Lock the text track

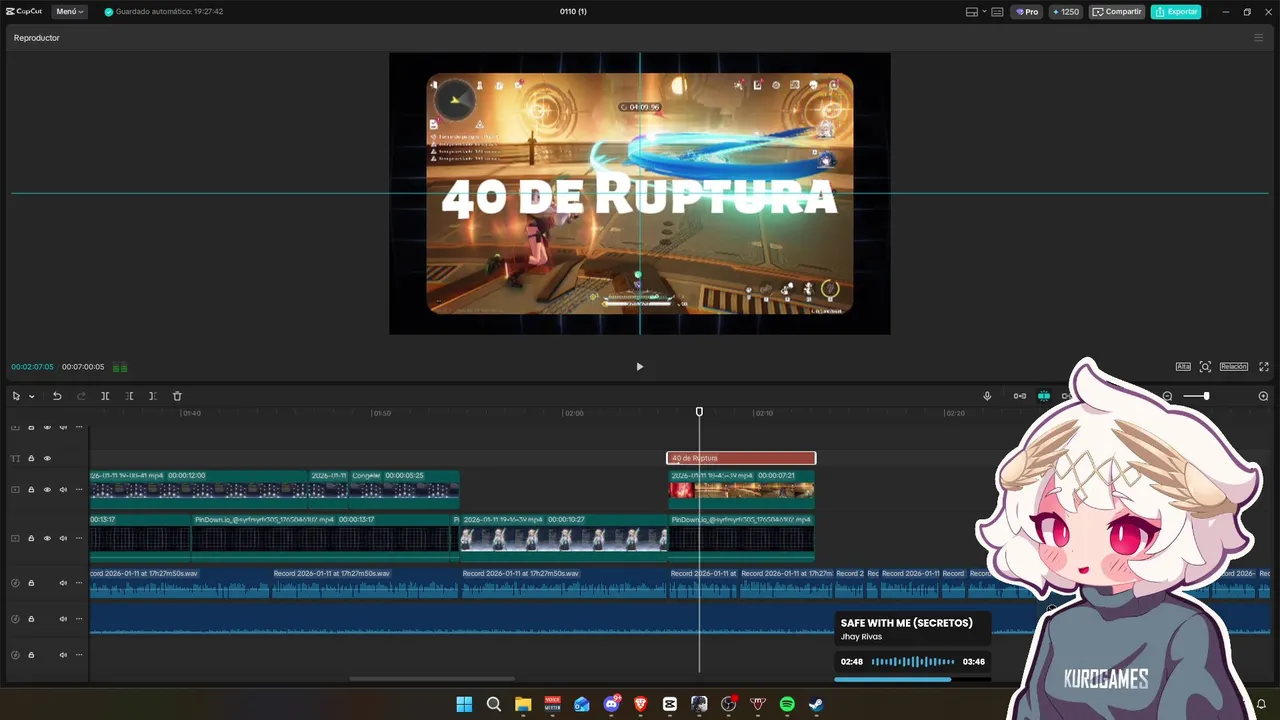[x=31, y=459]
